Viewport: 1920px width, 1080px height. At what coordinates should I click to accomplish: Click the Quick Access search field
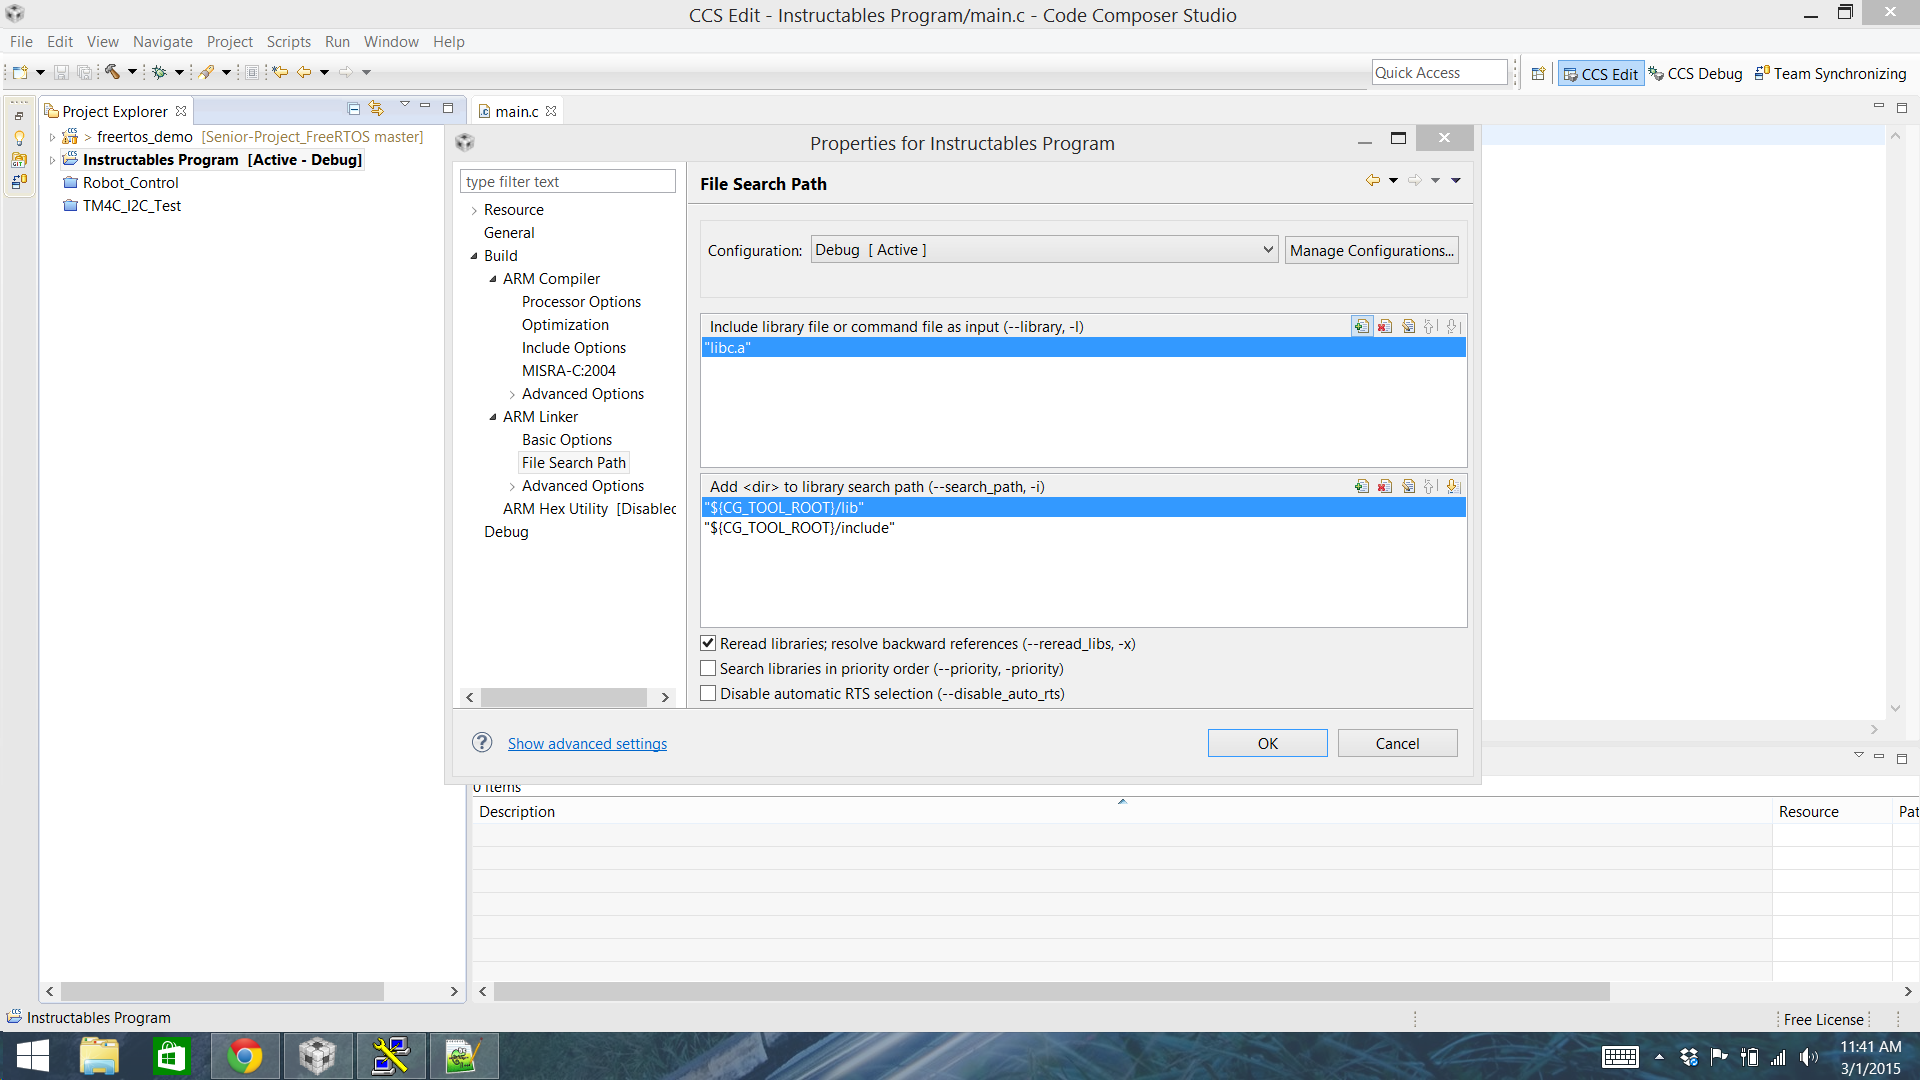pyautogui.click(x=1439, y=73)
